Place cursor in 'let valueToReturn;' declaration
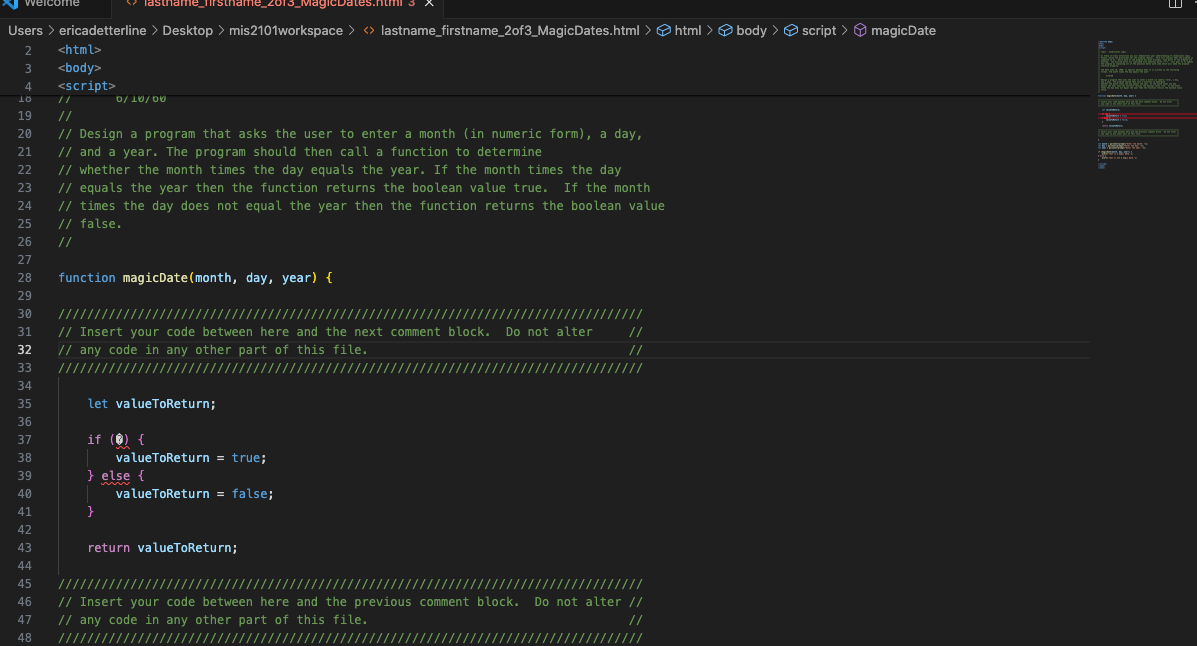Image resolution: width=1197 pixels, height=646 pixels. point(151,404)
